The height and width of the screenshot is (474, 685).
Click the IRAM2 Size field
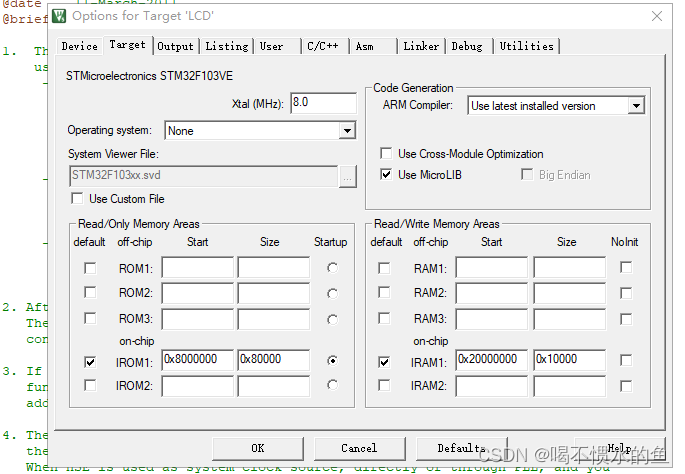point(570,387)
